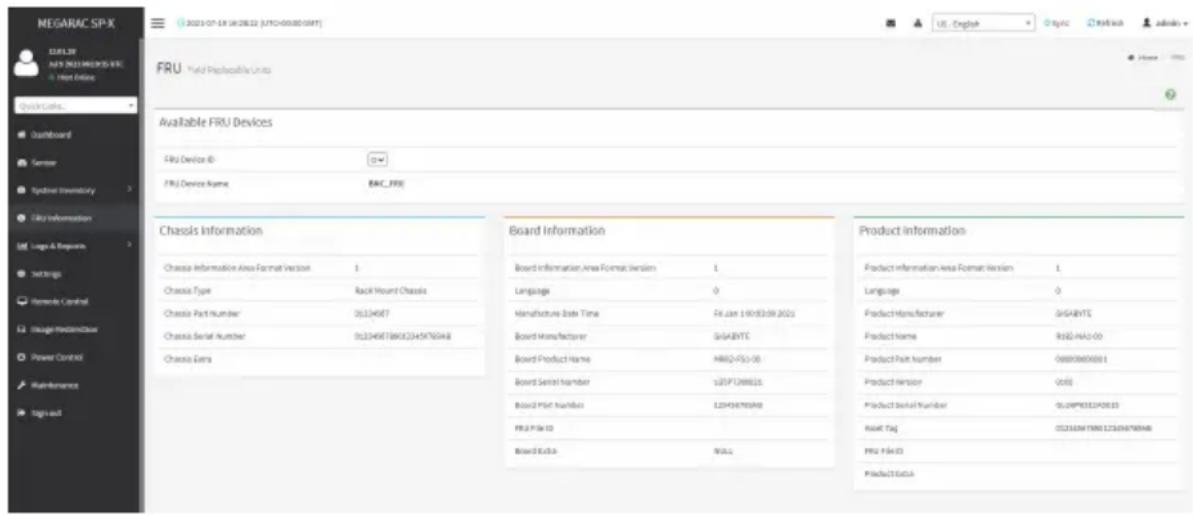
Task: Click the Sign out icon
Action: tap(21, 413)
